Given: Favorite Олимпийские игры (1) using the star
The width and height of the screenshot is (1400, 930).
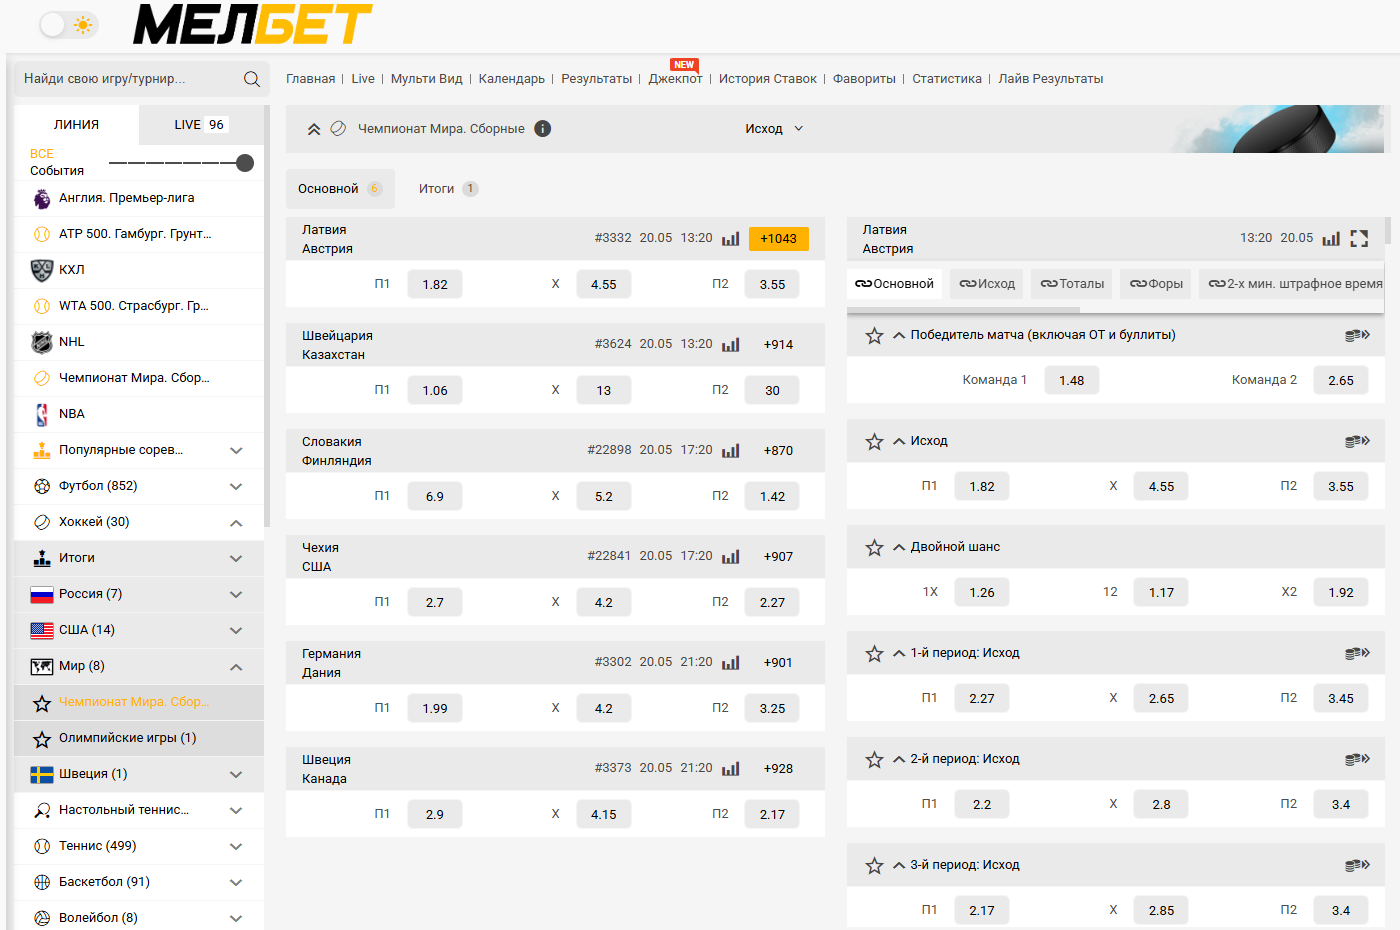Looking at the screenshot, I should click(42, 739).
